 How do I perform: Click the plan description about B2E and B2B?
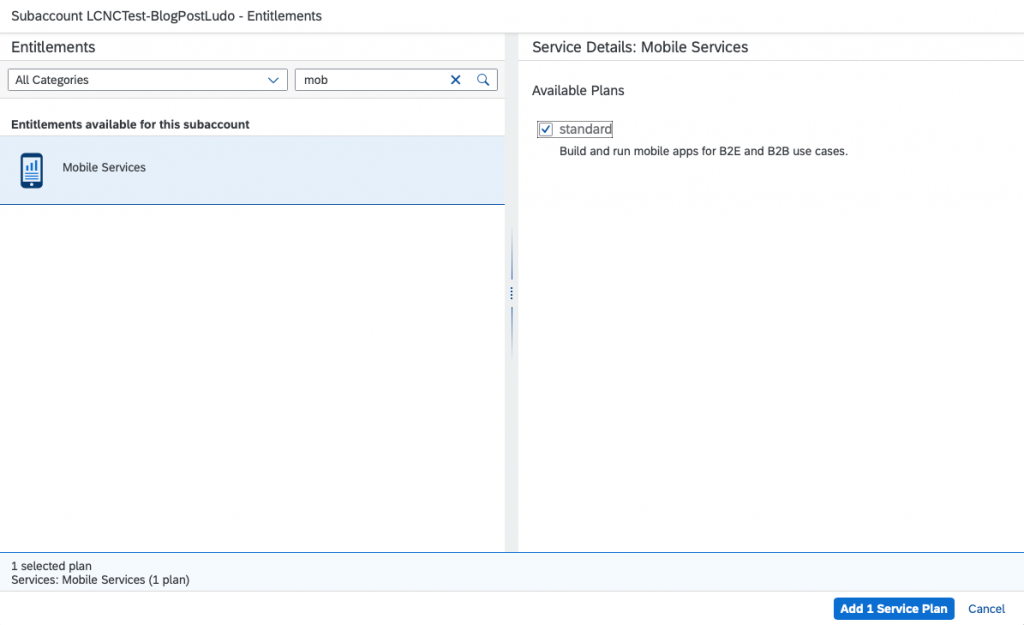703,151
